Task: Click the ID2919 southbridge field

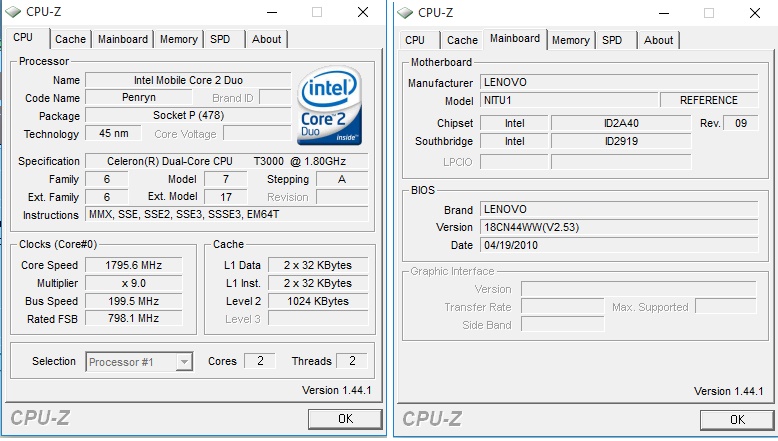Action: [621, 141]
